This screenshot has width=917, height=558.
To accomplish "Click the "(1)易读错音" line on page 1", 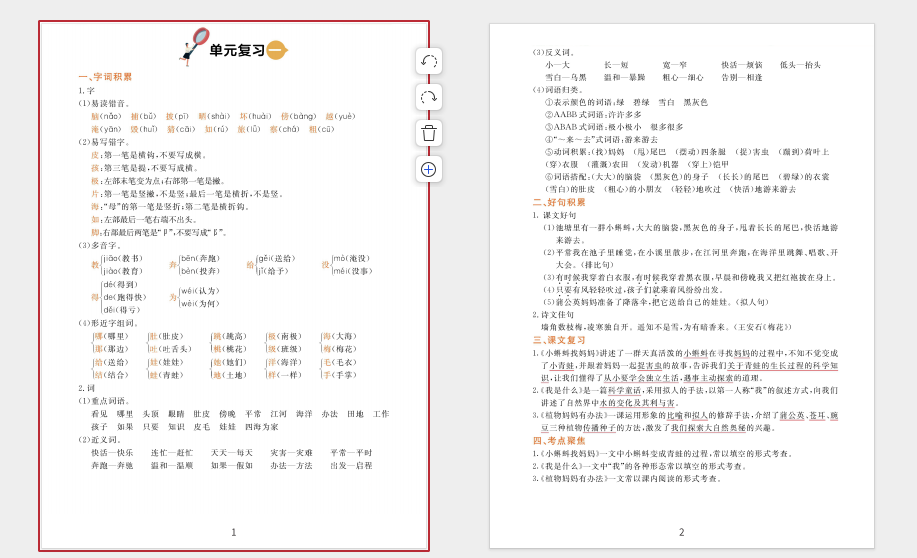I will point(104,103).
